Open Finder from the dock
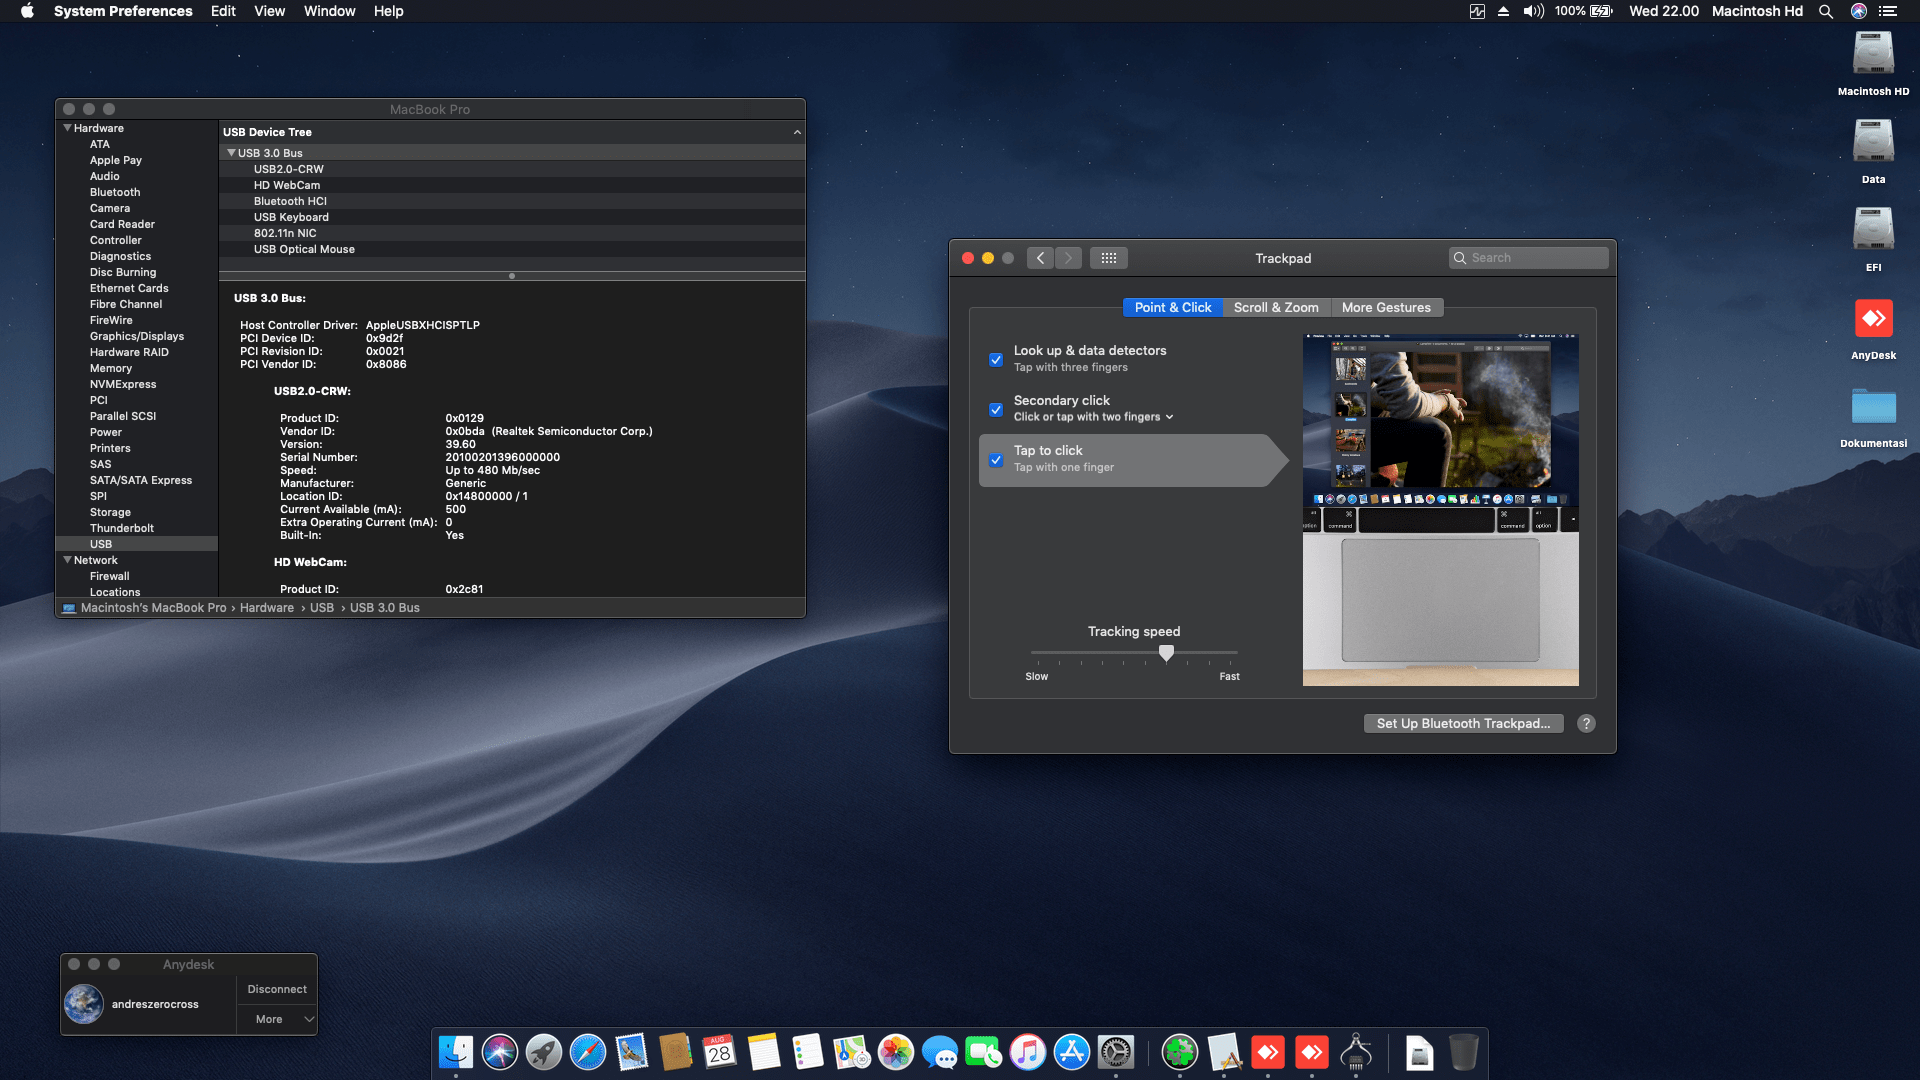 (x=456, y=1052)
